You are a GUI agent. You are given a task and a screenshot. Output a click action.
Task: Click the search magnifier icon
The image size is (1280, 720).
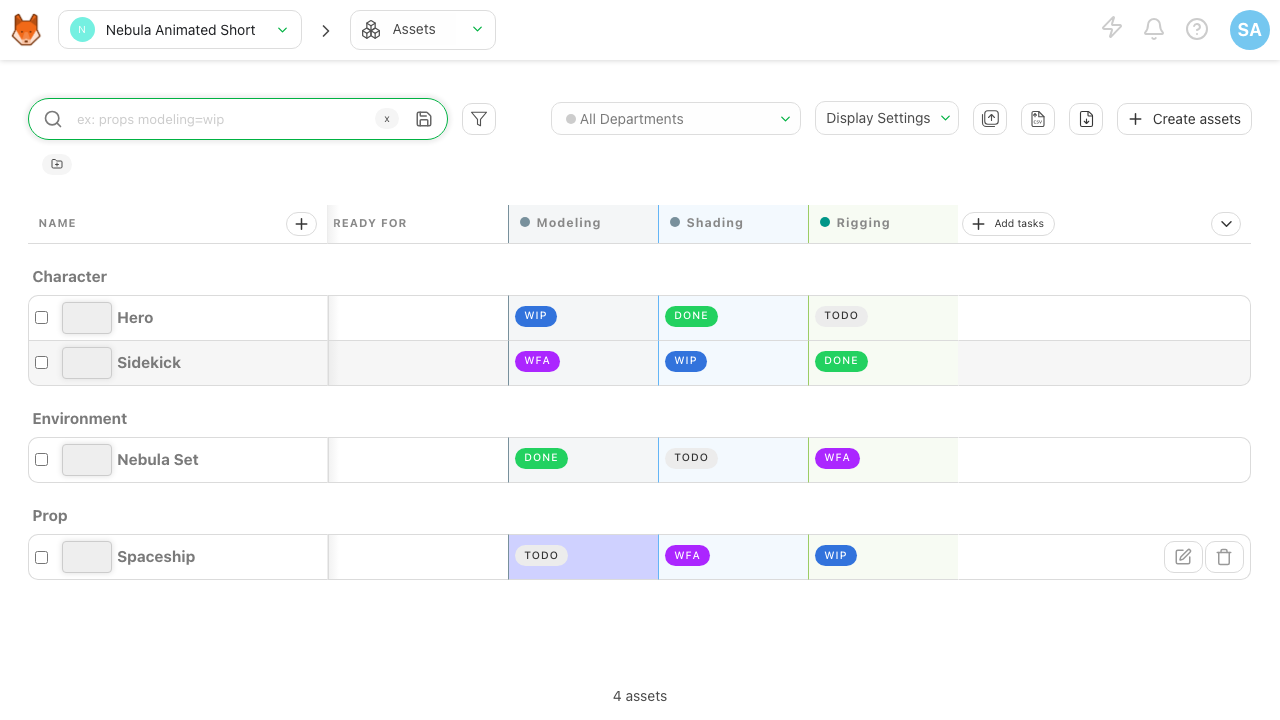tap(53, 119)
